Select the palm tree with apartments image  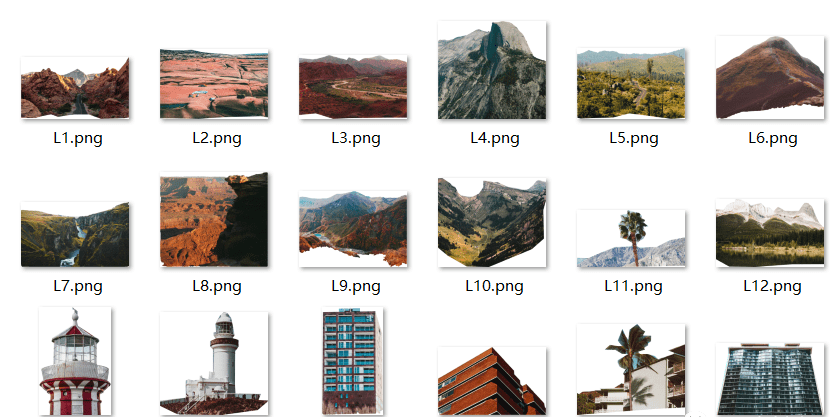(631, 370)
